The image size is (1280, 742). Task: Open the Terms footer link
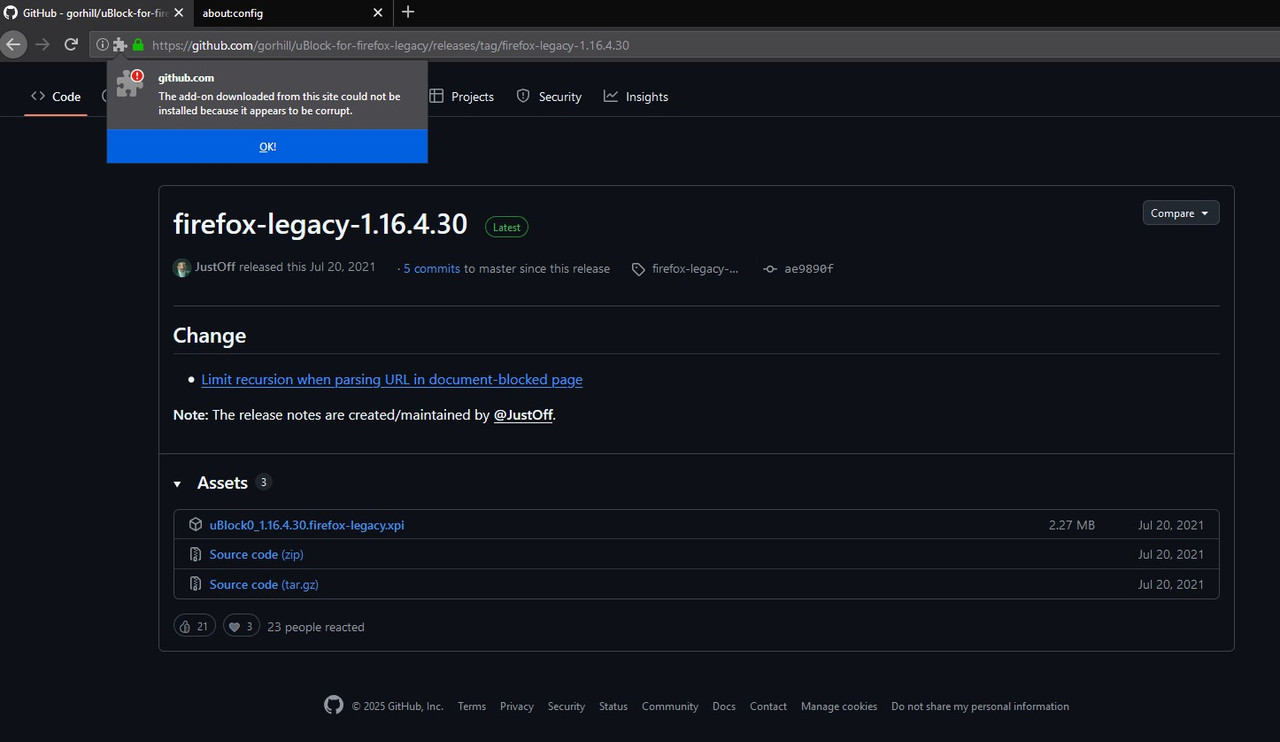[472, 706]
